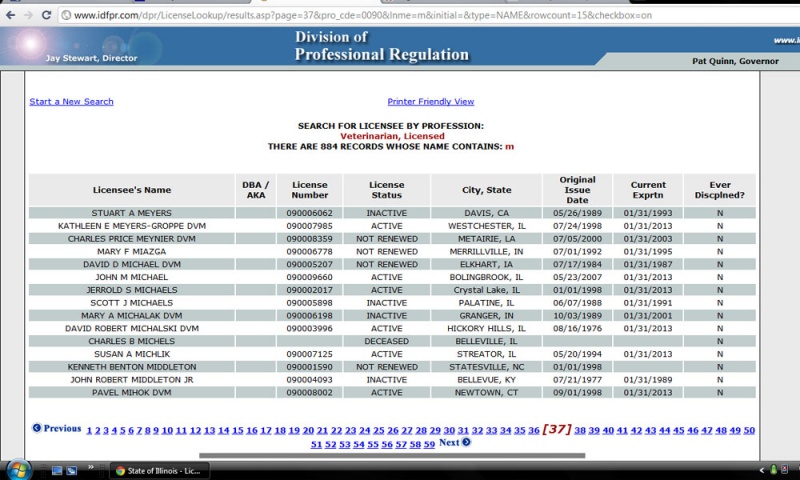Show hidden system tray icons arrow

[762, 470]
